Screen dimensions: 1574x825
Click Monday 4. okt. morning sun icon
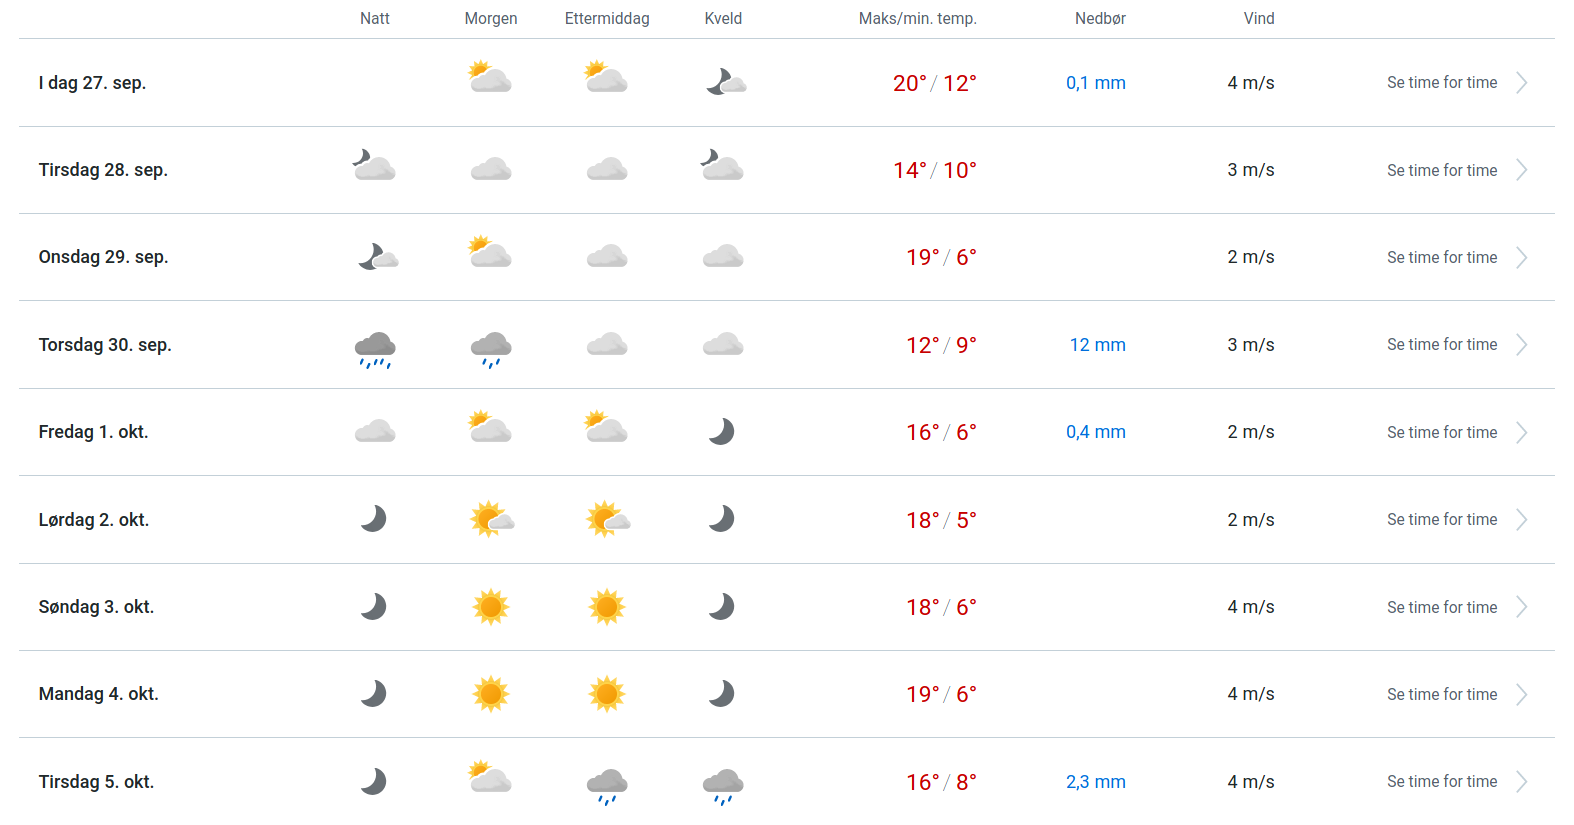point(491,694)
